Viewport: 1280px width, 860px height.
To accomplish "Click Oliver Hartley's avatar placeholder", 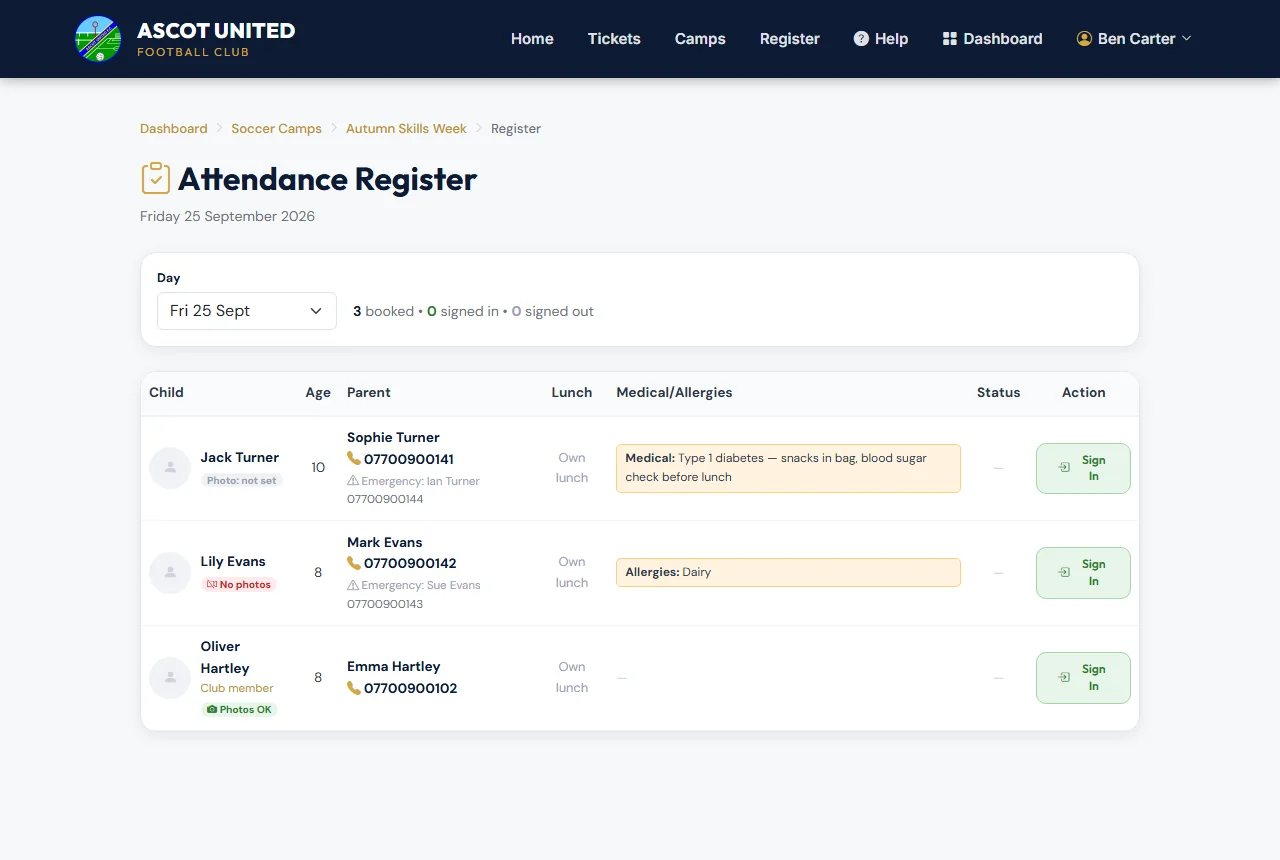I will pos(170,678).
